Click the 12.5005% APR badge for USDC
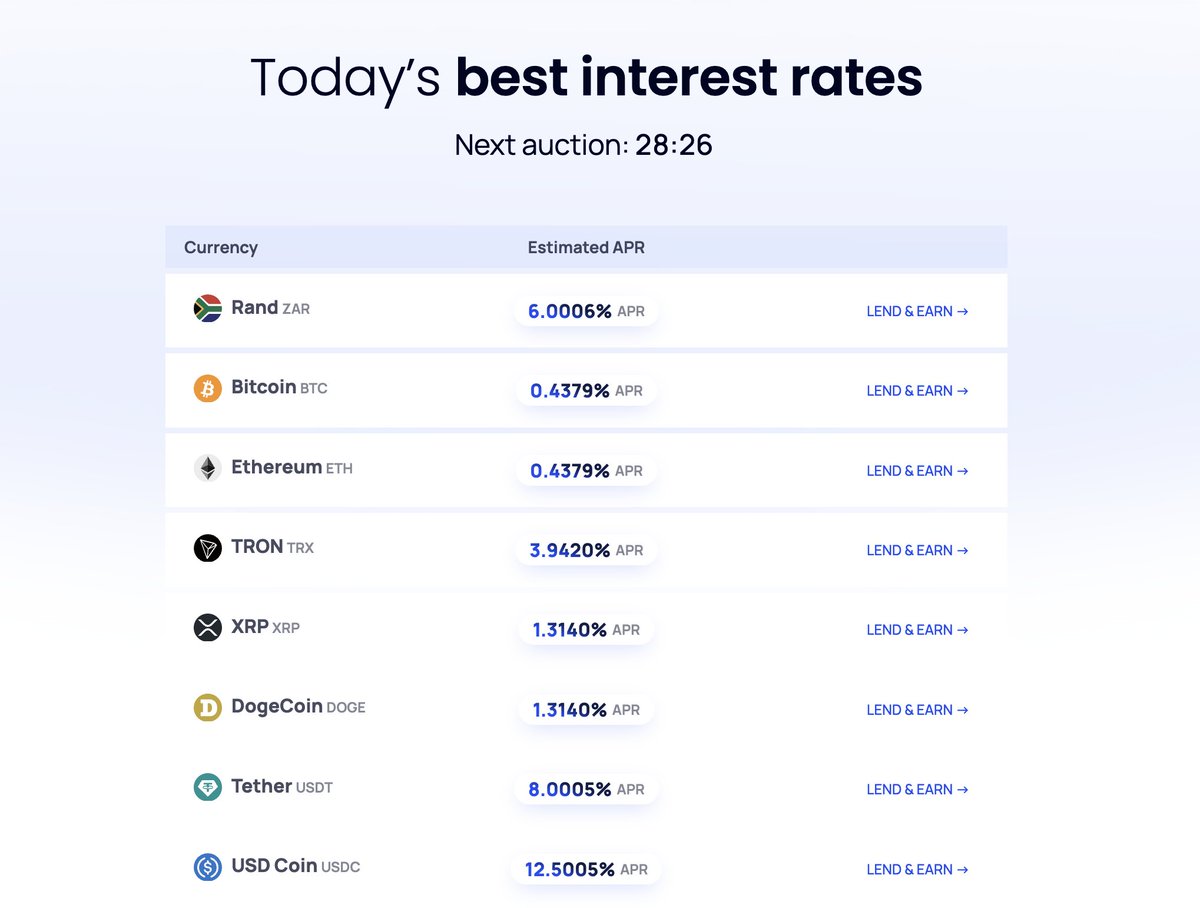This screenshot has width=1200, height=908. [586, 869]
